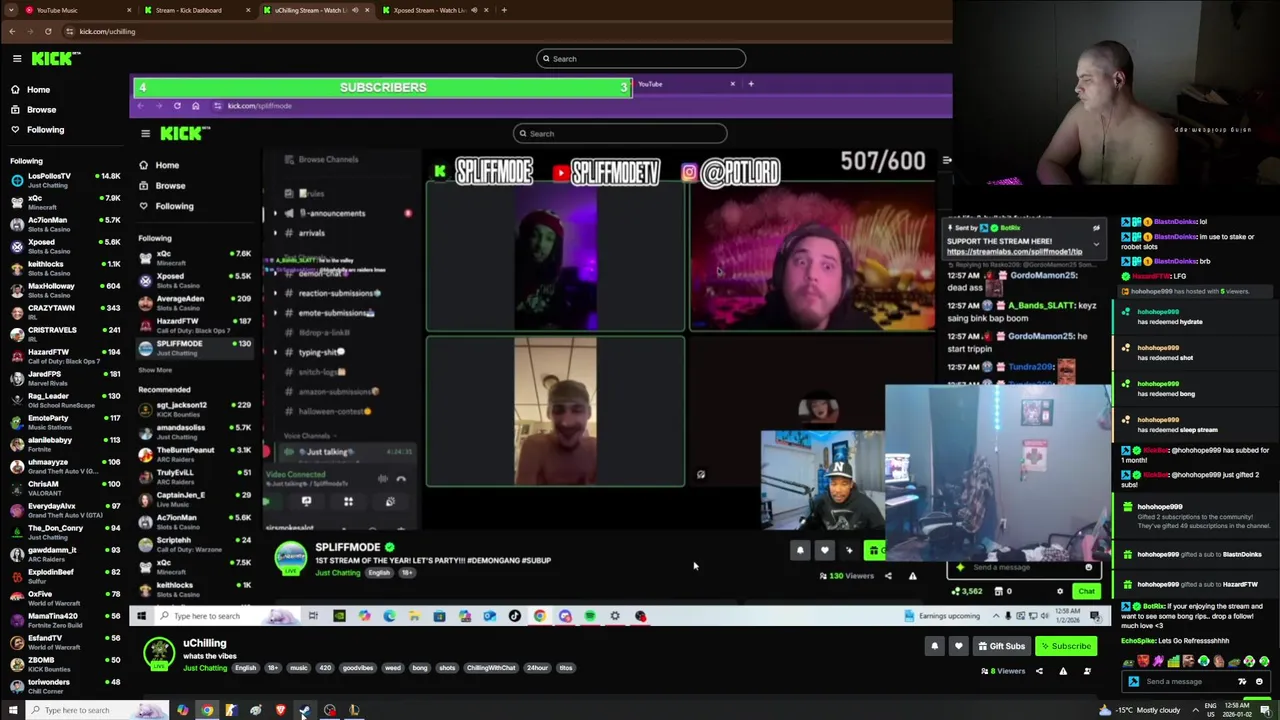
Task: Mute the Xposed Stream tab audio
Action: (474, 10)
